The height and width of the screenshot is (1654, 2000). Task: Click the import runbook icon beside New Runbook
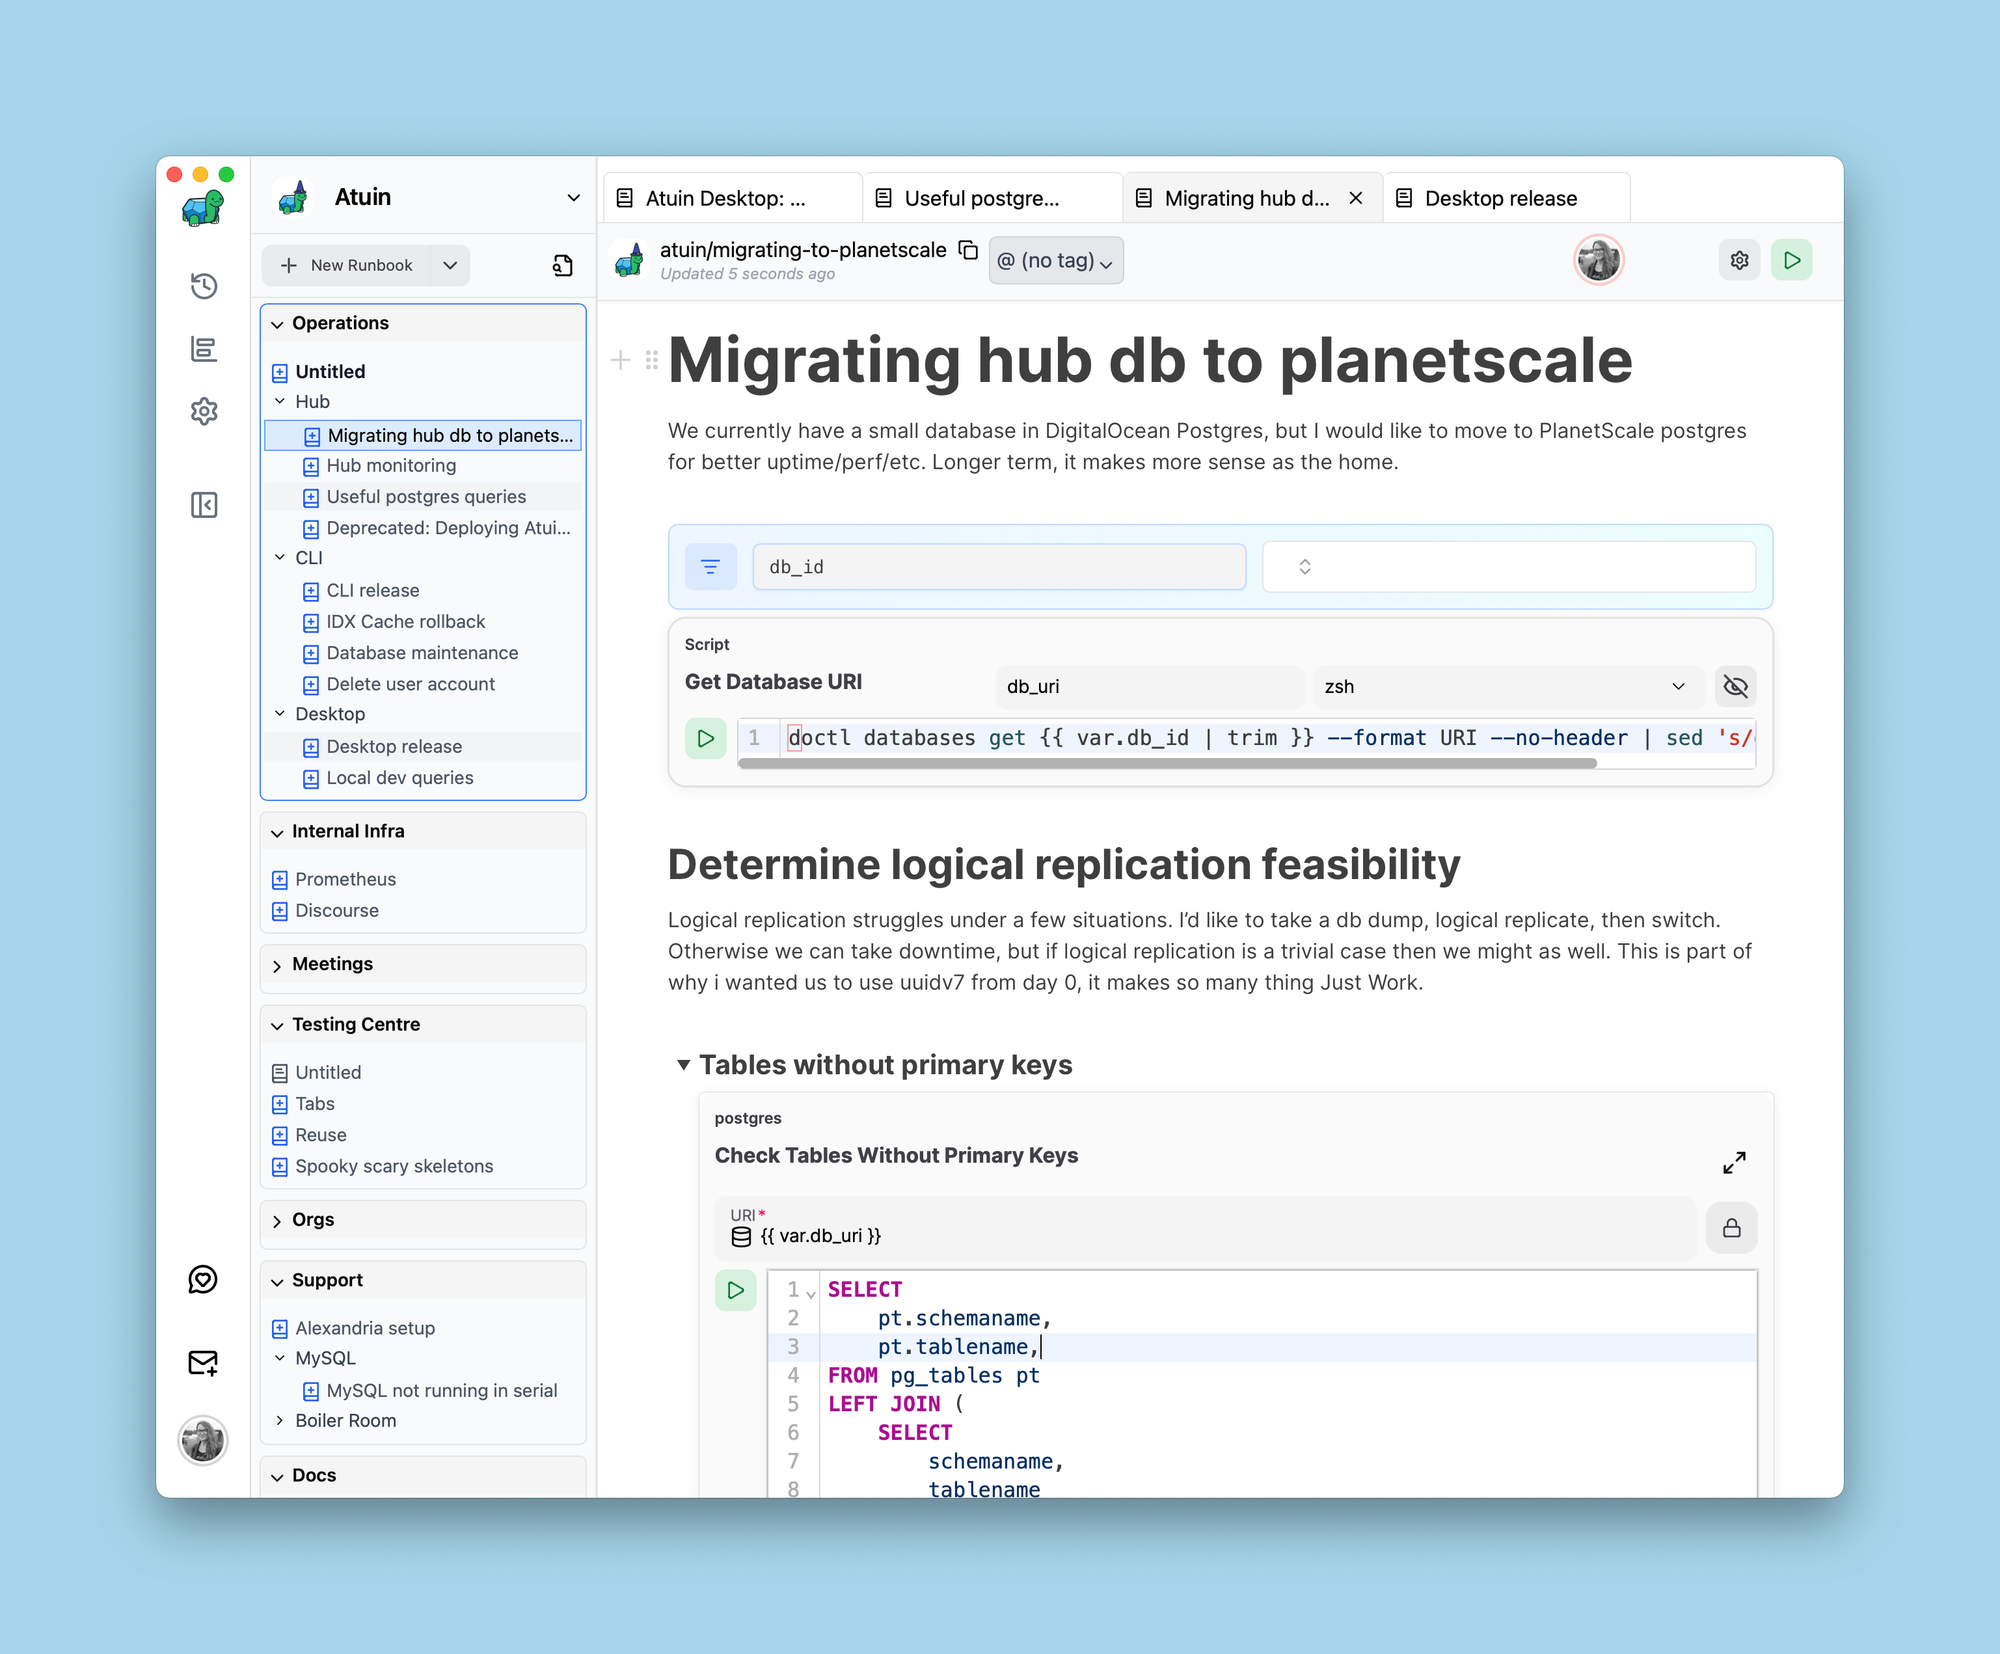pyautogui.click(x=563, y=265)
